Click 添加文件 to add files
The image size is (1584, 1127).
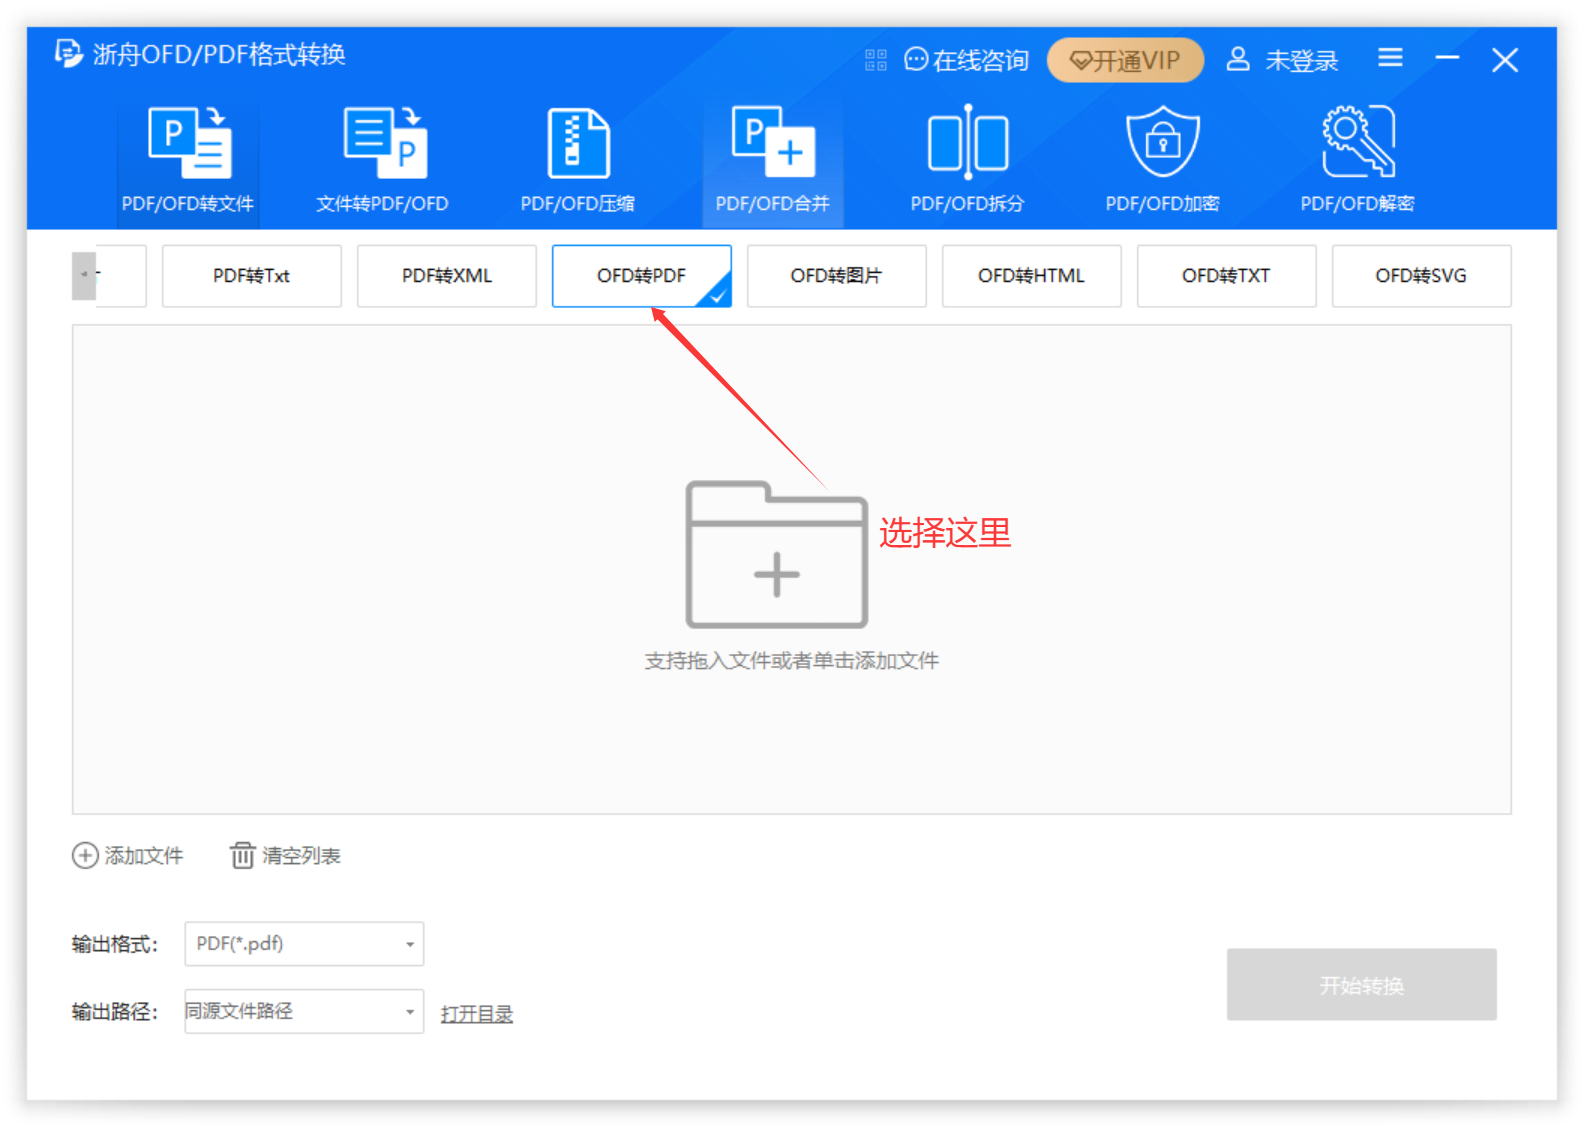coord(128,856)
